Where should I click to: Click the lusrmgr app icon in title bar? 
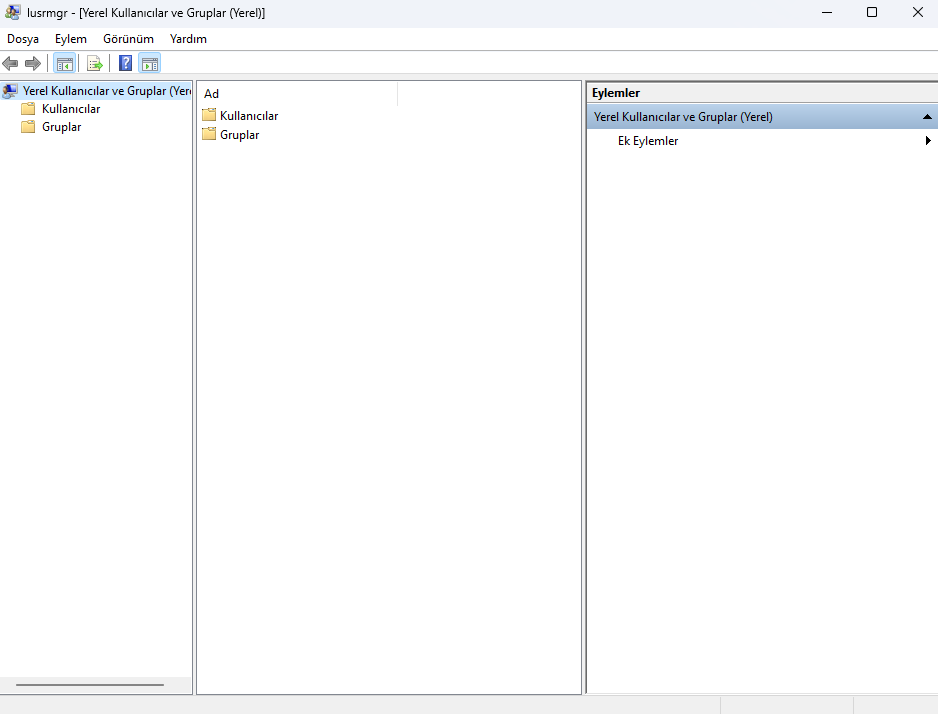13,12
